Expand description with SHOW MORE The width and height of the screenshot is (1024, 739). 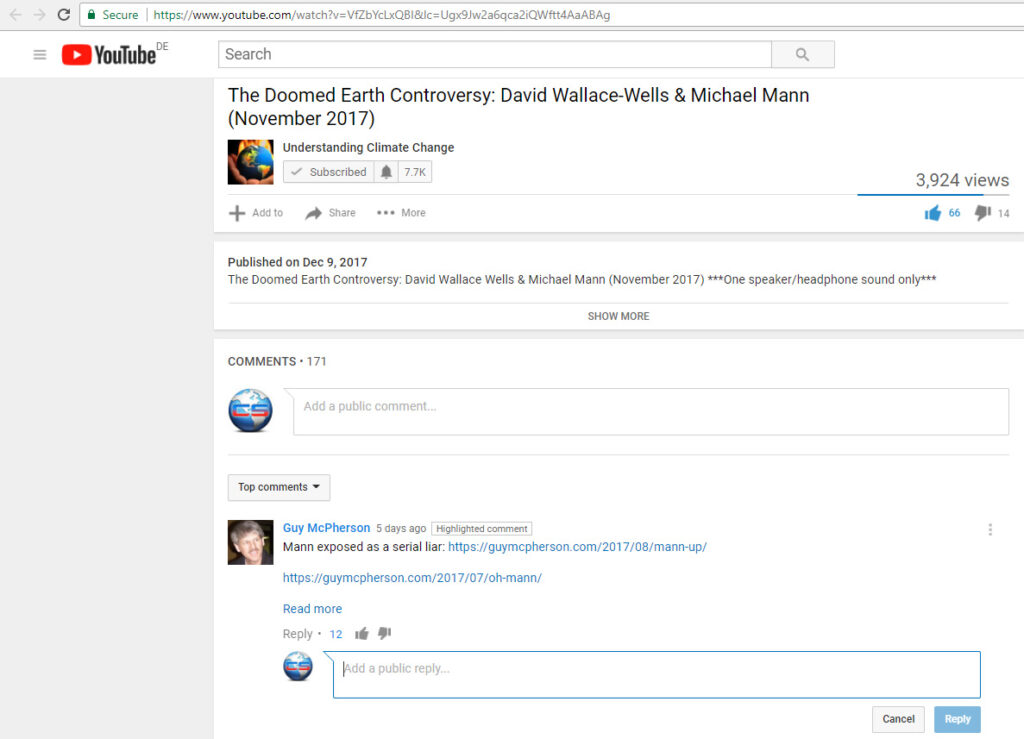[x=618, y=316]
